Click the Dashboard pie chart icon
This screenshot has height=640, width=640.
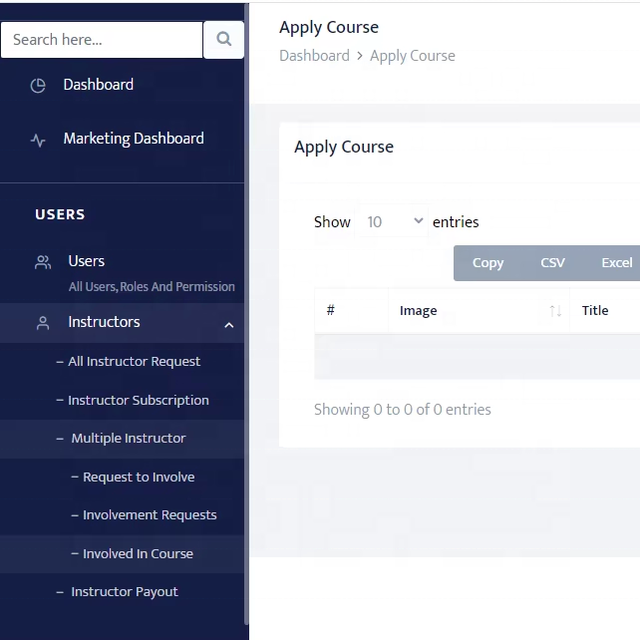(38, 86)
